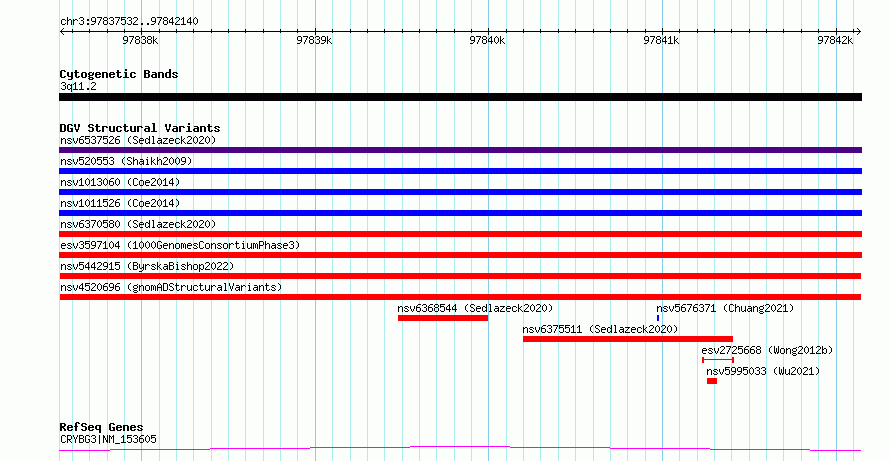This screenshot has width=890, height=461.
Task: Click the black 3q11.2 cytogenetic band bar
Action: 460,97
